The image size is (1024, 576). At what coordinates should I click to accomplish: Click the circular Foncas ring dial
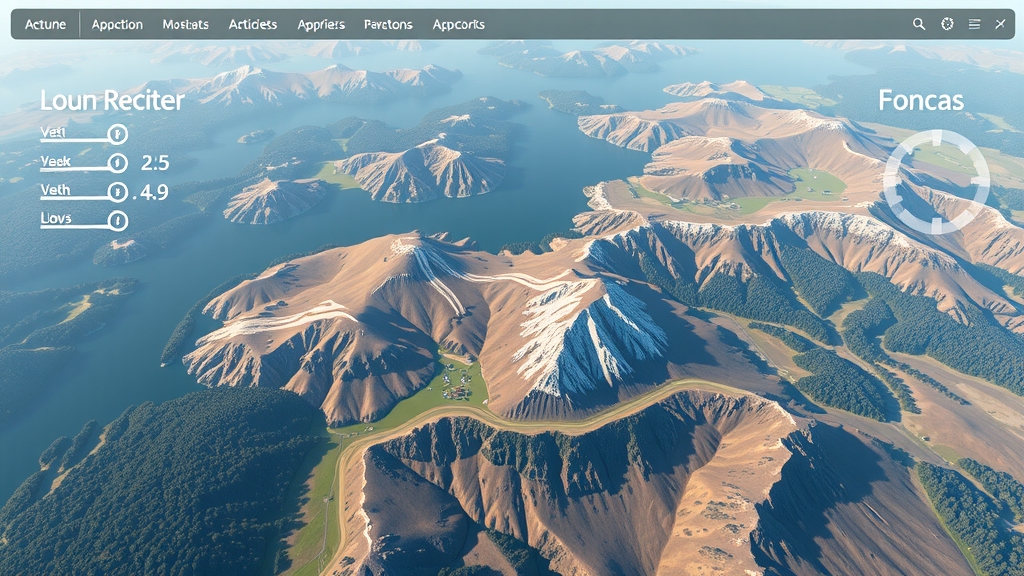(x=936, y=181)
